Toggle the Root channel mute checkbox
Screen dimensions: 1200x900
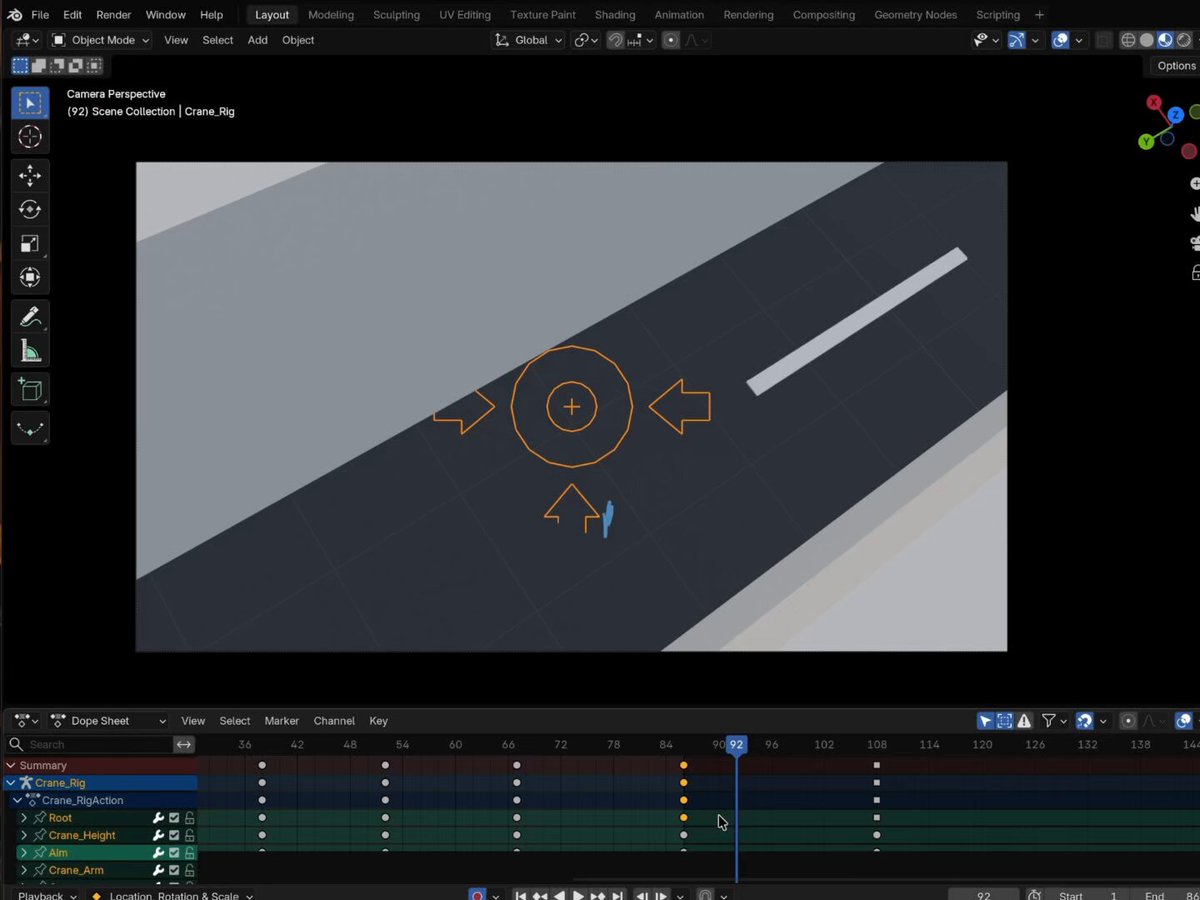pos(174,818)
